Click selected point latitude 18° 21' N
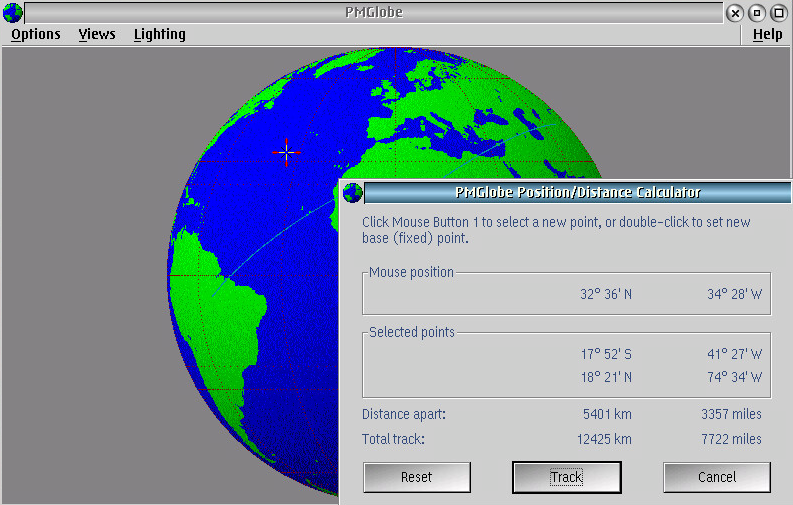793x505 pixels. pos(606,377)
